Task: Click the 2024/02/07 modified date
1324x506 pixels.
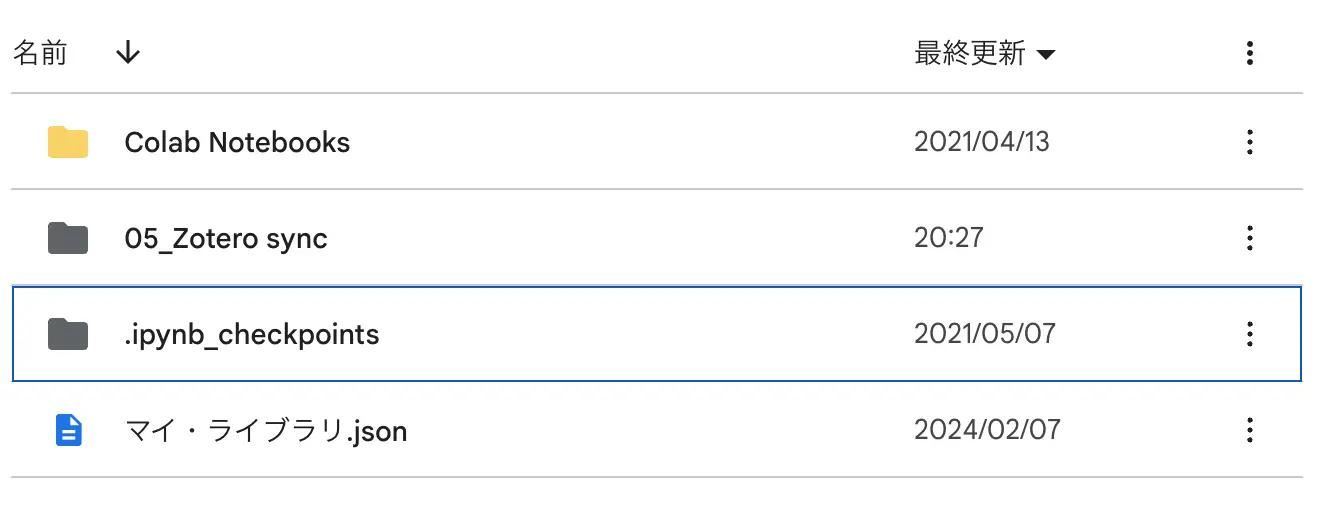Action: [x=986, y=431]
